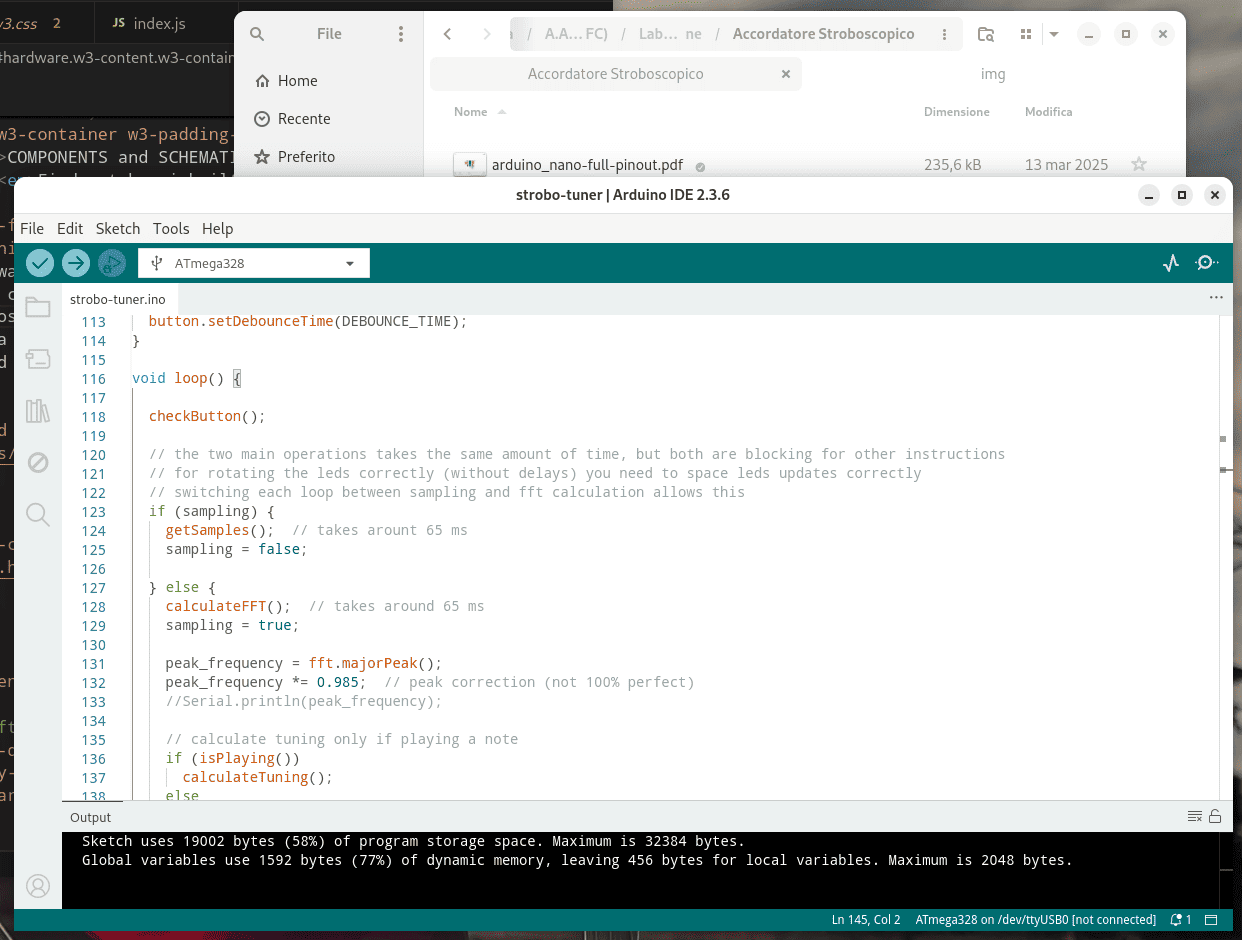Go to Recente in file manager sidebar
Image resolution: width=1242 pixels, height=940 pixels.
(x=304, y=119)
